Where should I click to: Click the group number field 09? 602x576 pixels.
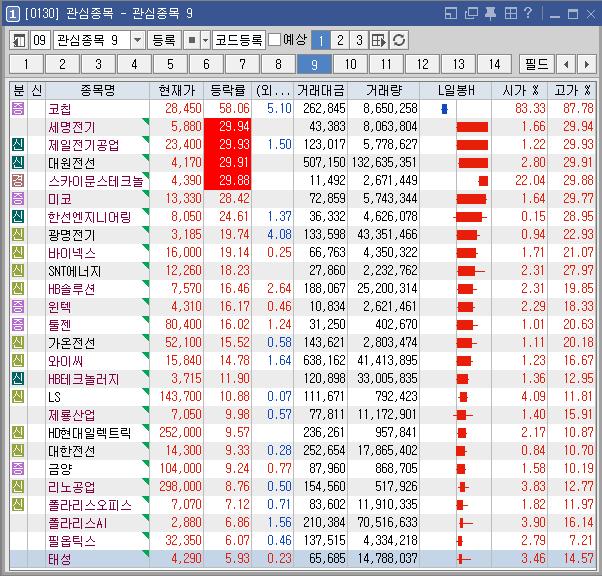point(40,40)
